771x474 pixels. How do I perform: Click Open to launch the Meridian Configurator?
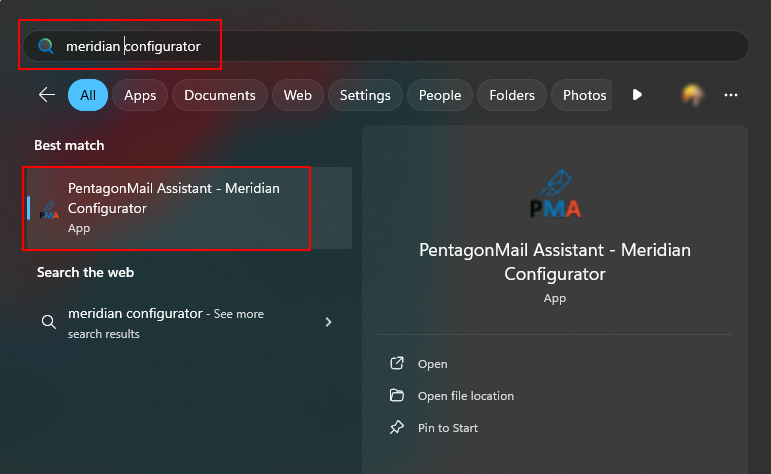coord(432,364)
